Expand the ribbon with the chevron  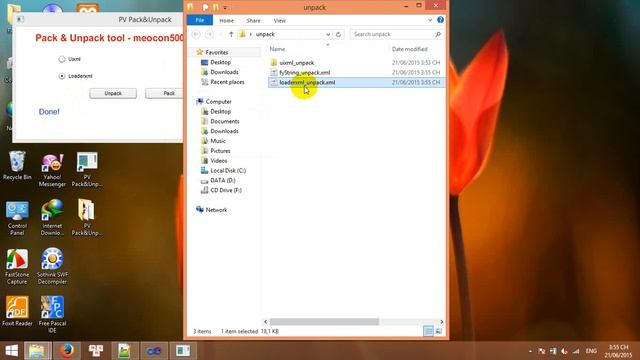[430, 20]
